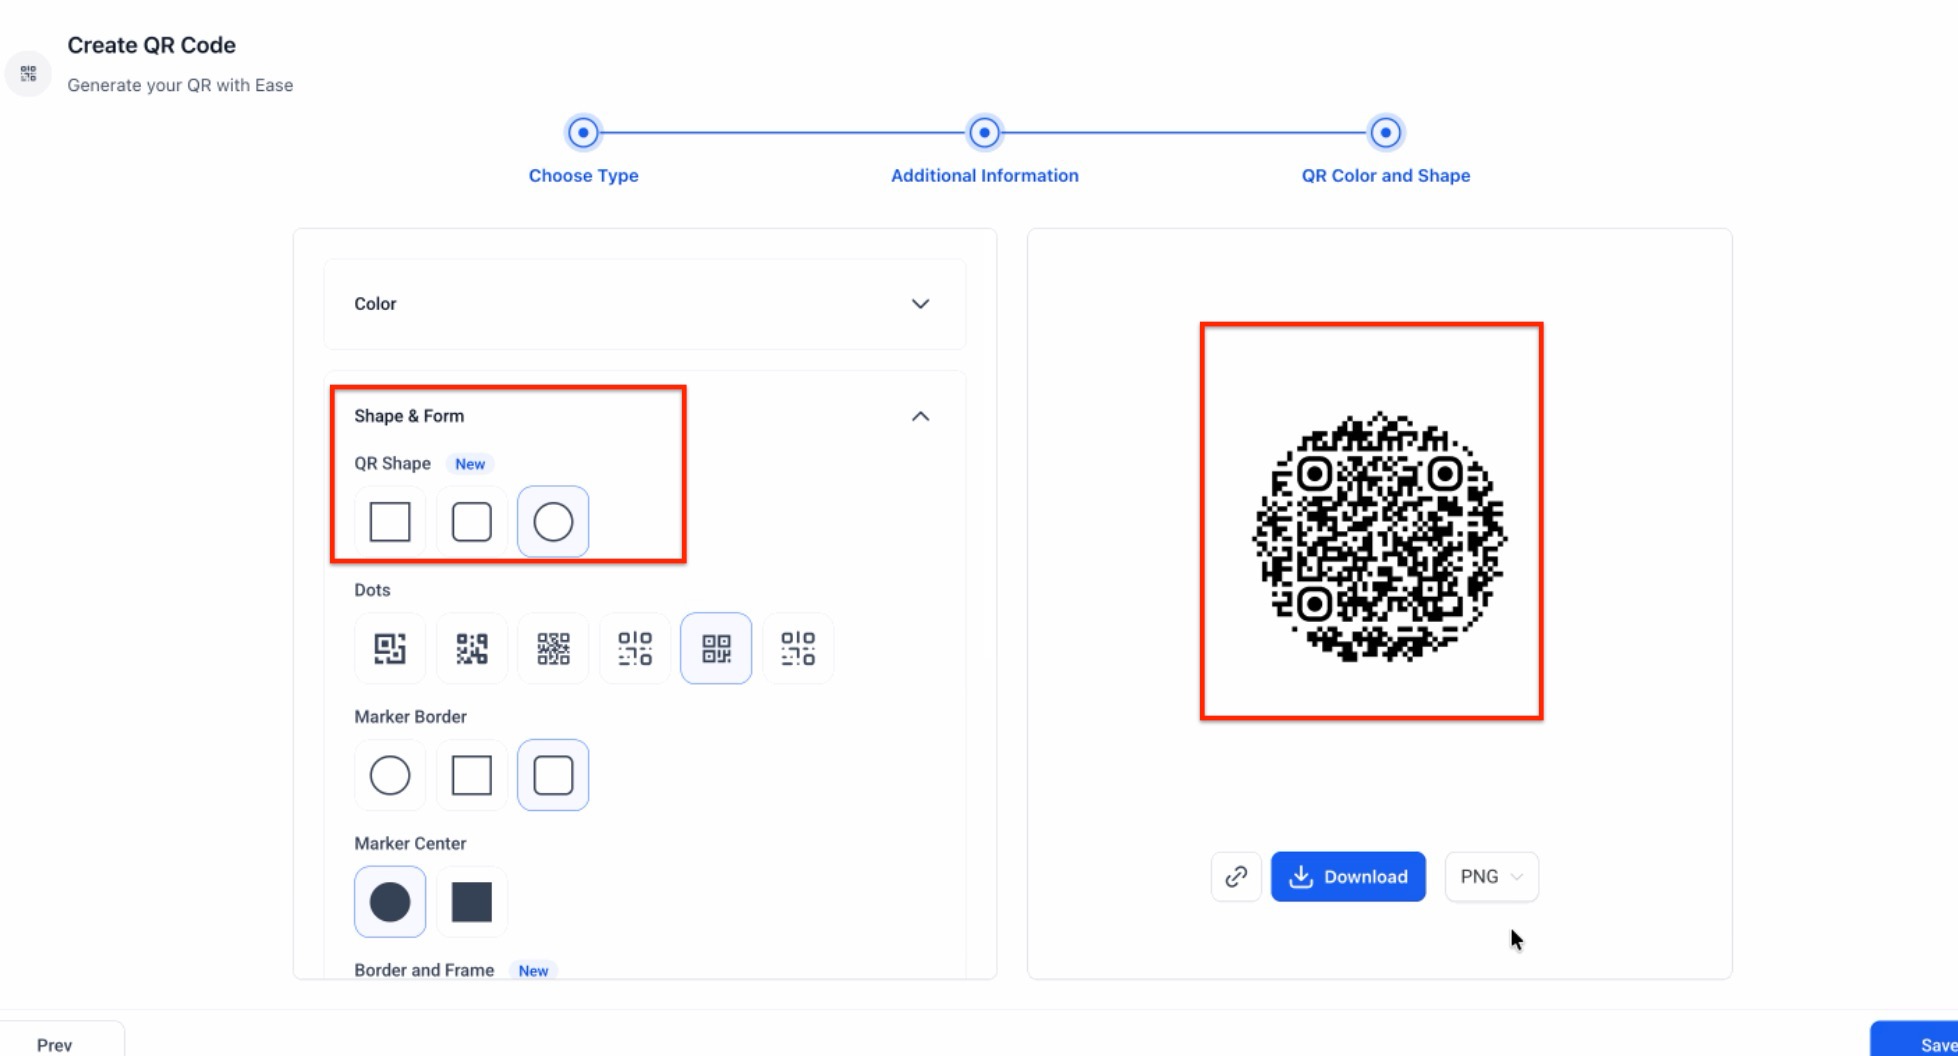This screenshot has height=1056, width=1958.
Task: Click the Marker Border section label
Action: [410, 717]
